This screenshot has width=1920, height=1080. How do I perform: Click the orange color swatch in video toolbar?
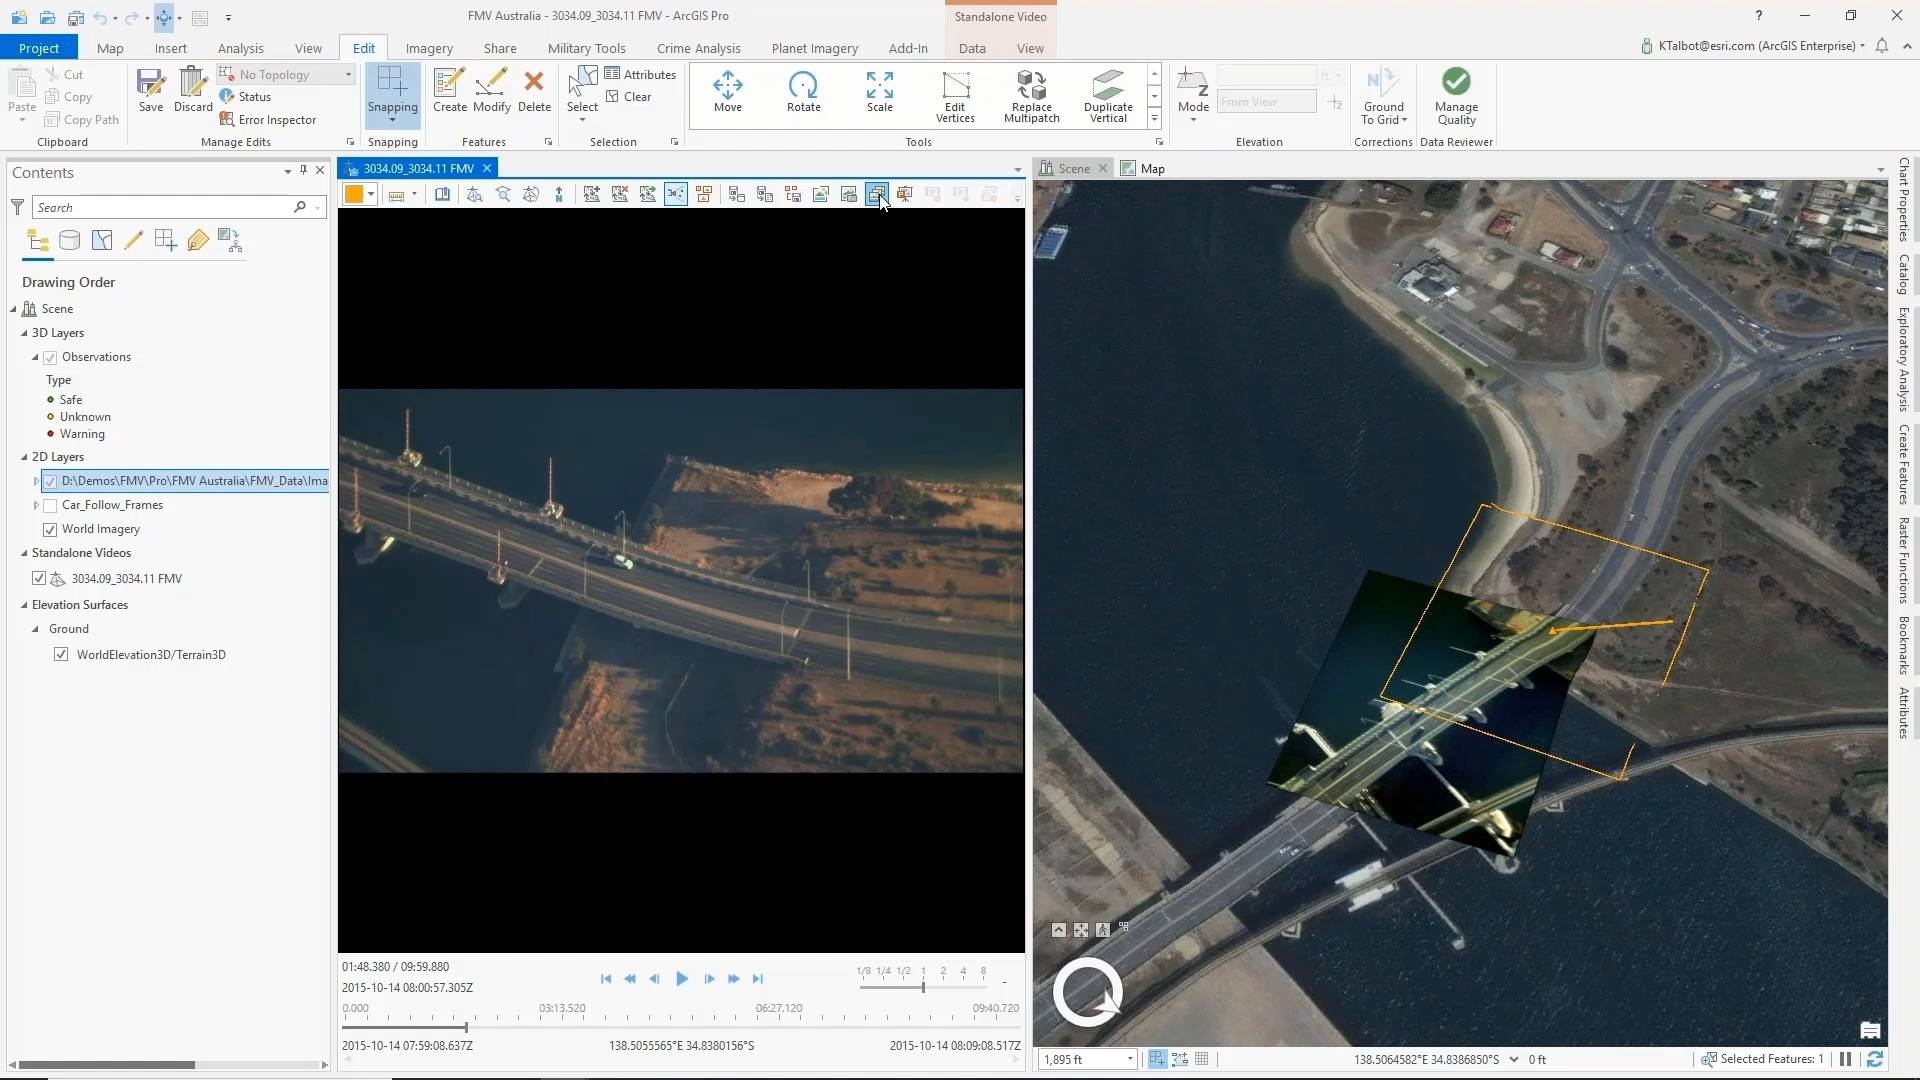[x=353, y=194]
